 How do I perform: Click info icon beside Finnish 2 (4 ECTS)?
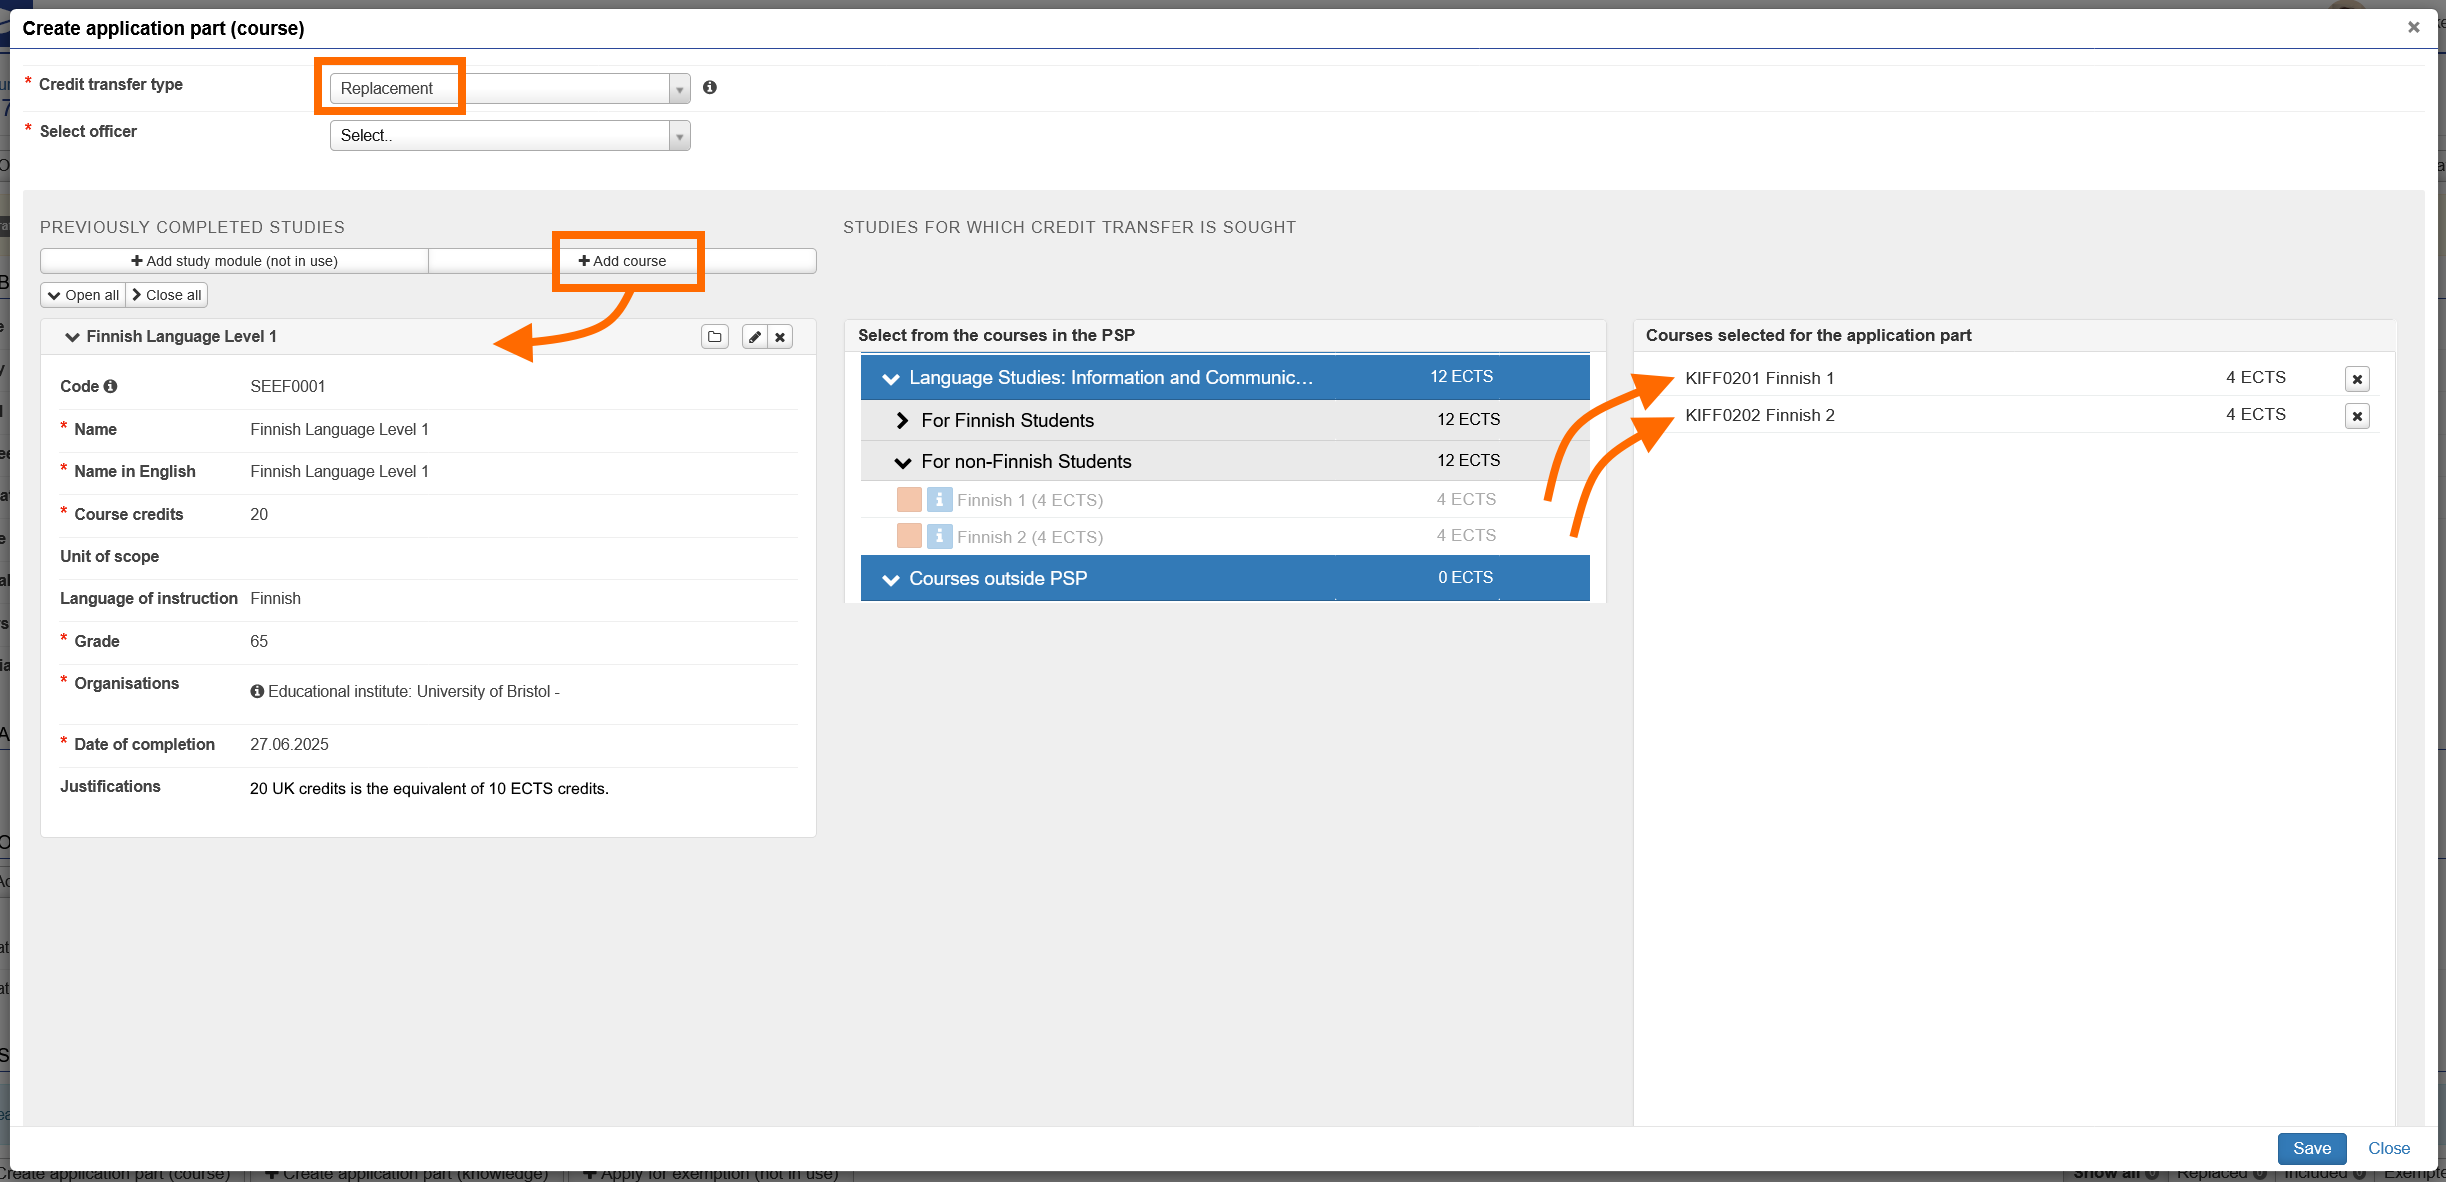coord(939,537)
